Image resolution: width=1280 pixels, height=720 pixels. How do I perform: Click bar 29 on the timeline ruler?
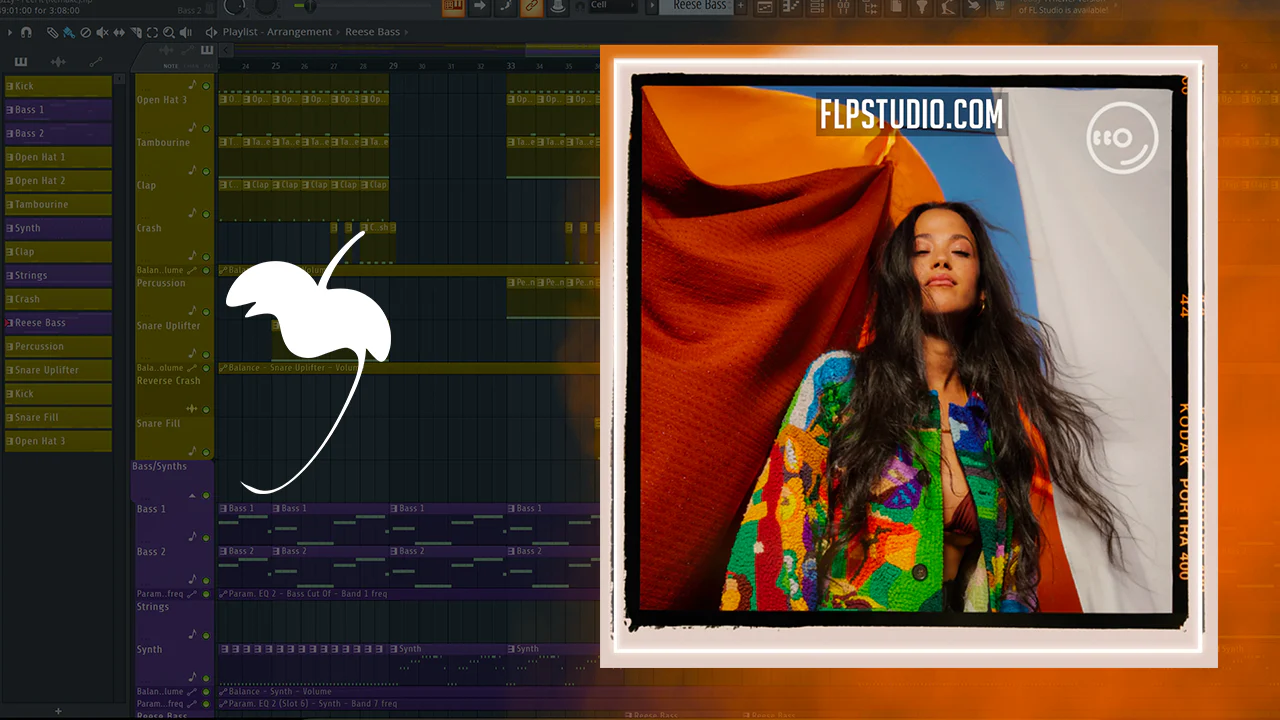(x=393, y=66)
